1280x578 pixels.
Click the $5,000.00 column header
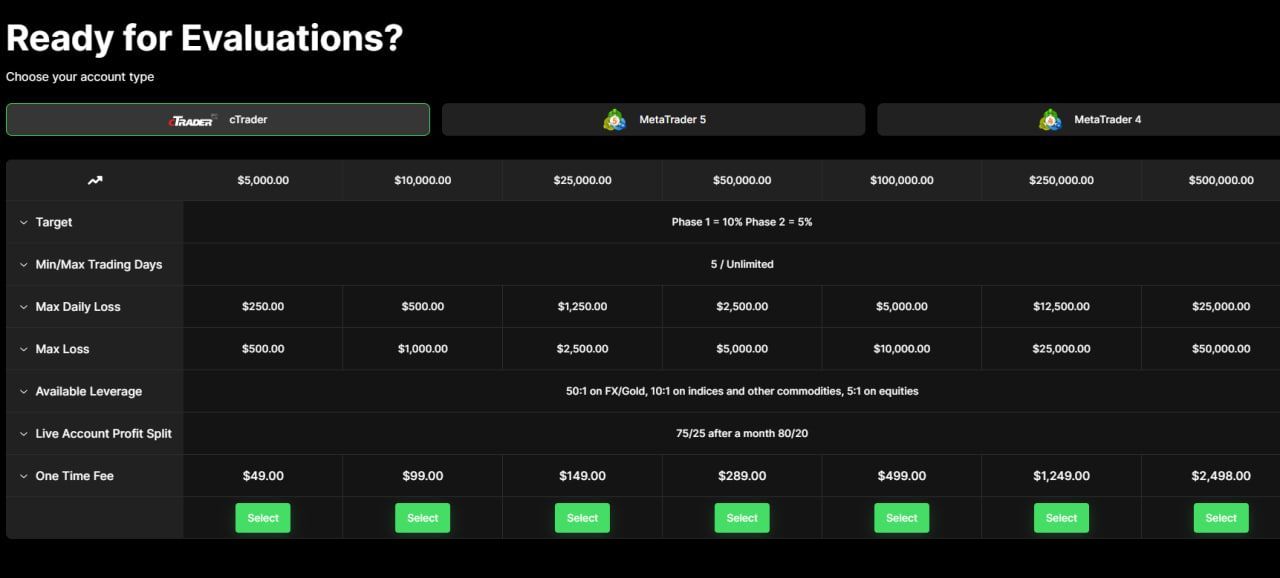pos(263,181)
